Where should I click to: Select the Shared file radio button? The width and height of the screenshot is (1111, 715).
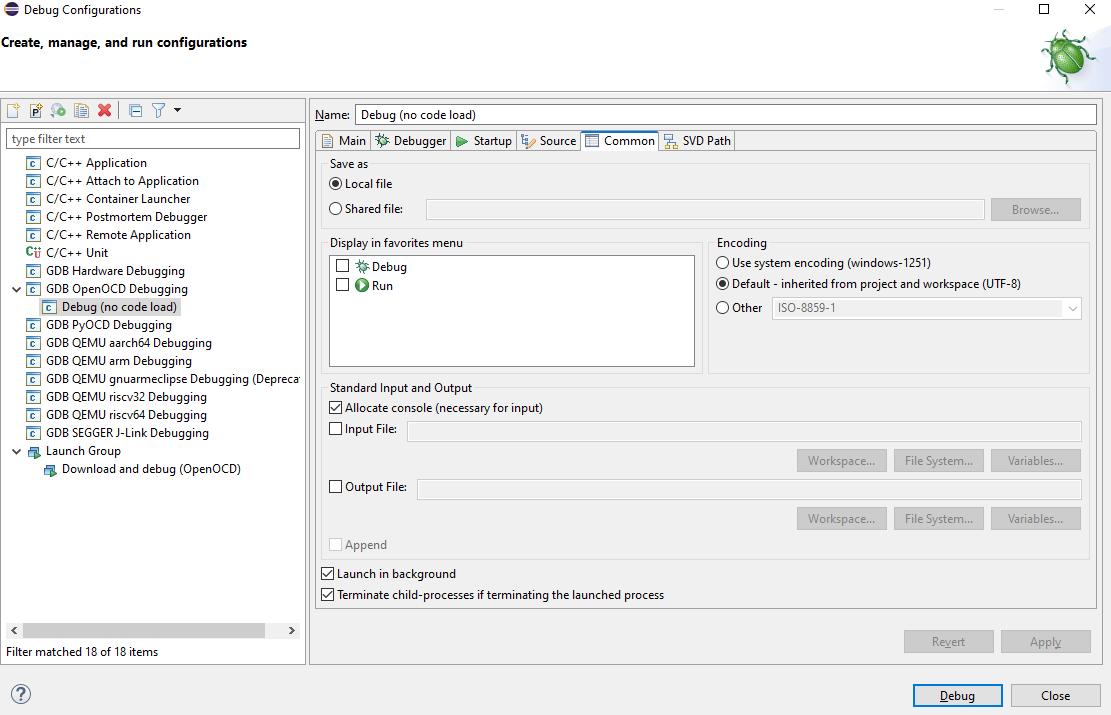point(336,209)
